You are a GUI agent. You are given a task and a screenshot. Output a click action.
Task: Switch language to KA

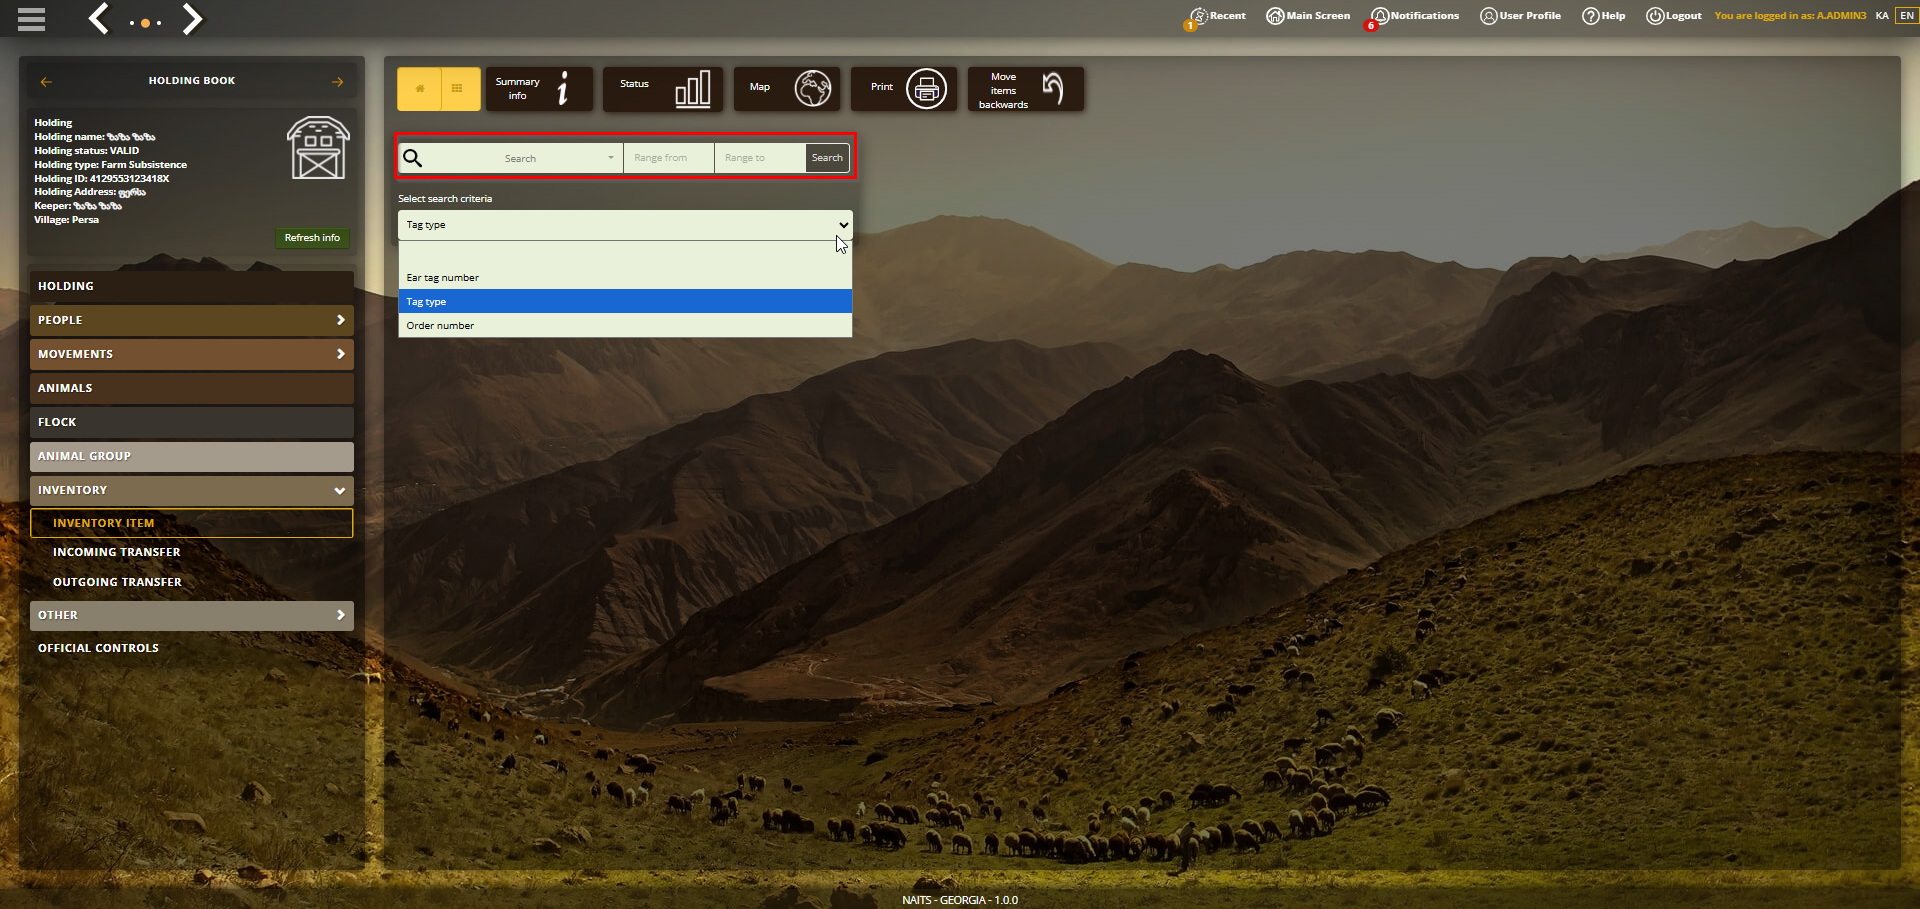click(x=1882, y=16)
